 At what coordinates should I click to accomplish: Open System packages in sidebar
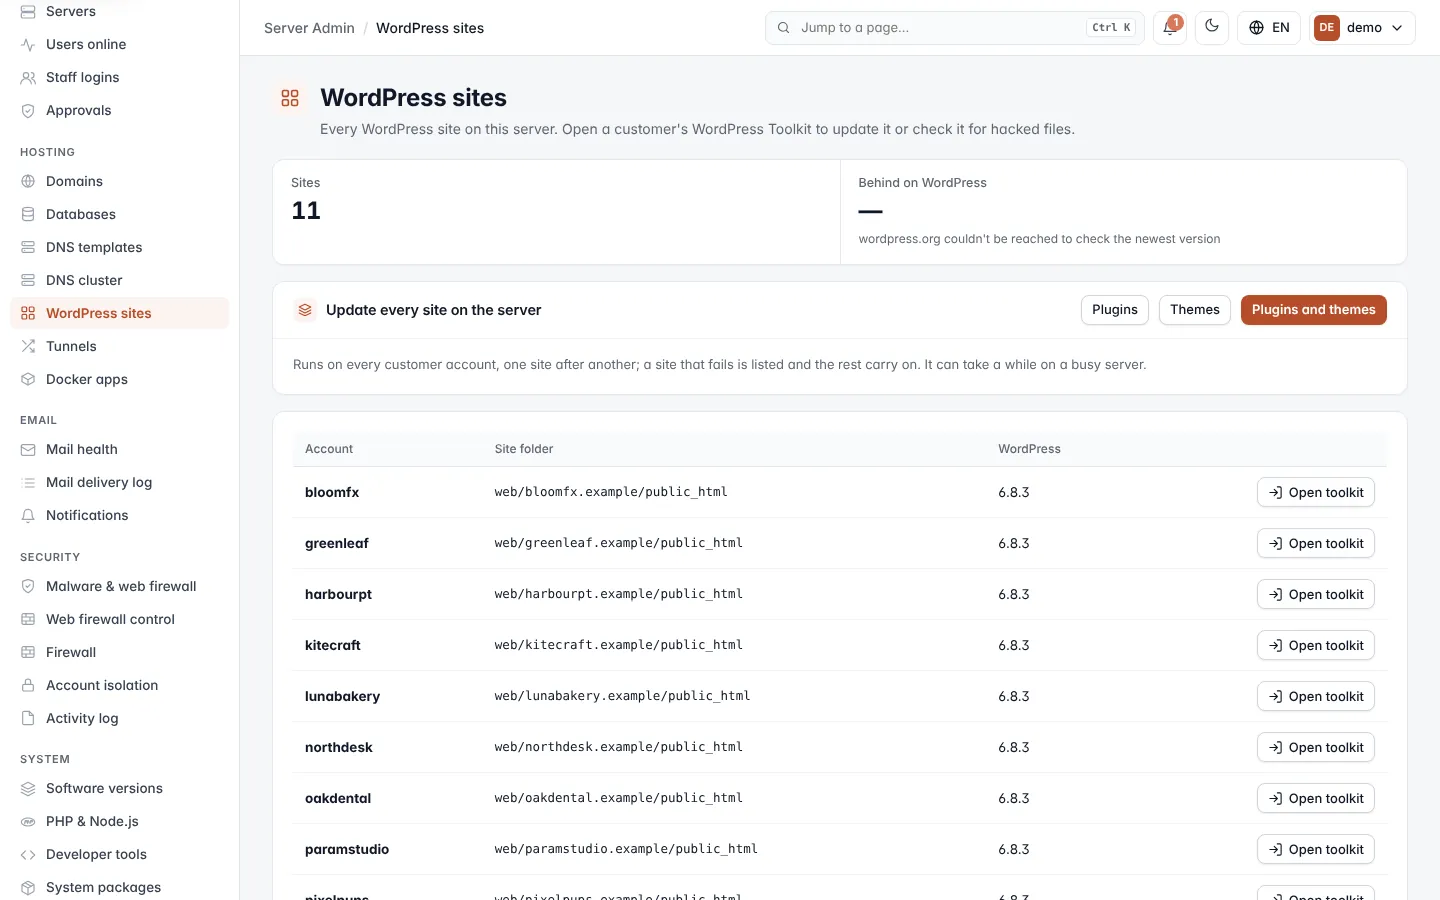(x=120, y=887)
